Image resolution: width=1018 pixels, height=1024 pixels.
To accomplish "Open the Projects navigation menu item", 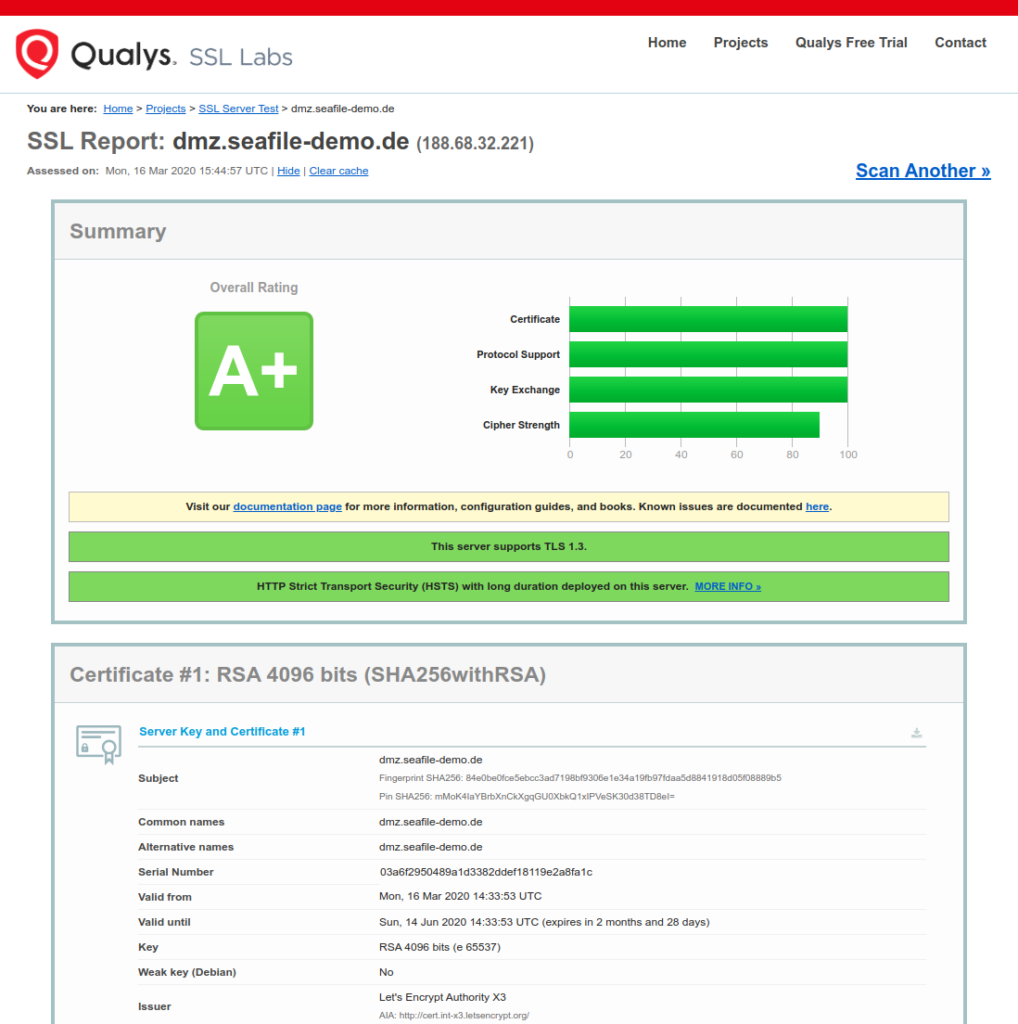I will point(740,43).
